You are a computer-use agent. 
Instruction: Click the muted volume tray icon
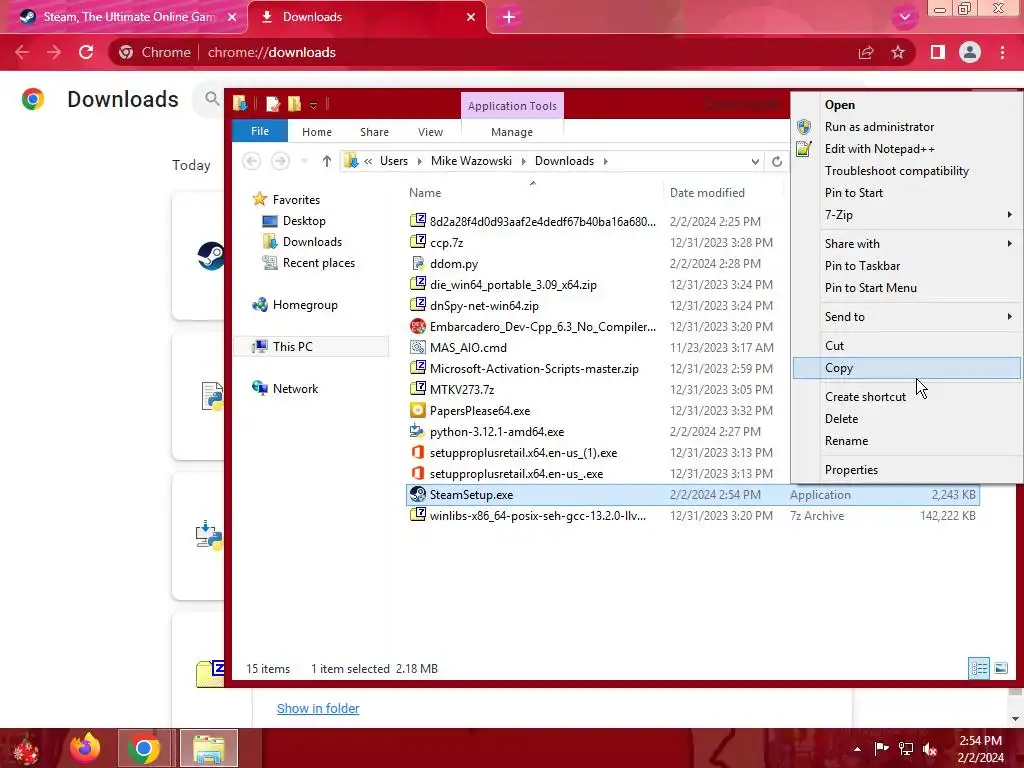pos(931,749)
